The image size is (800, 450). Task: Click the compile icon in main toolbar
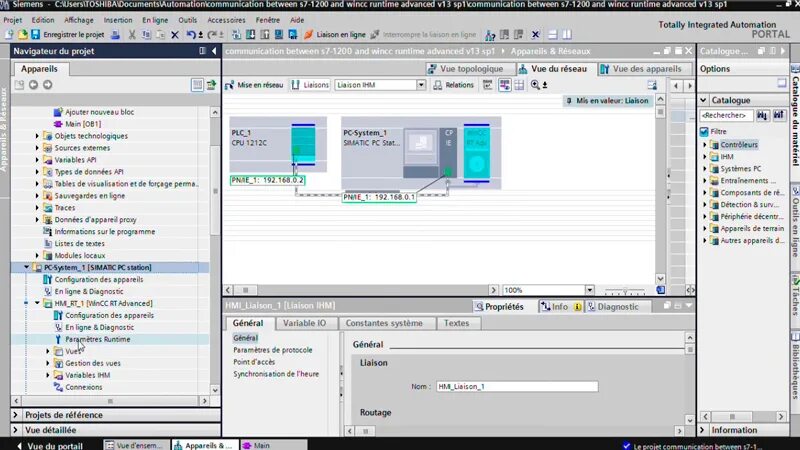236,35
